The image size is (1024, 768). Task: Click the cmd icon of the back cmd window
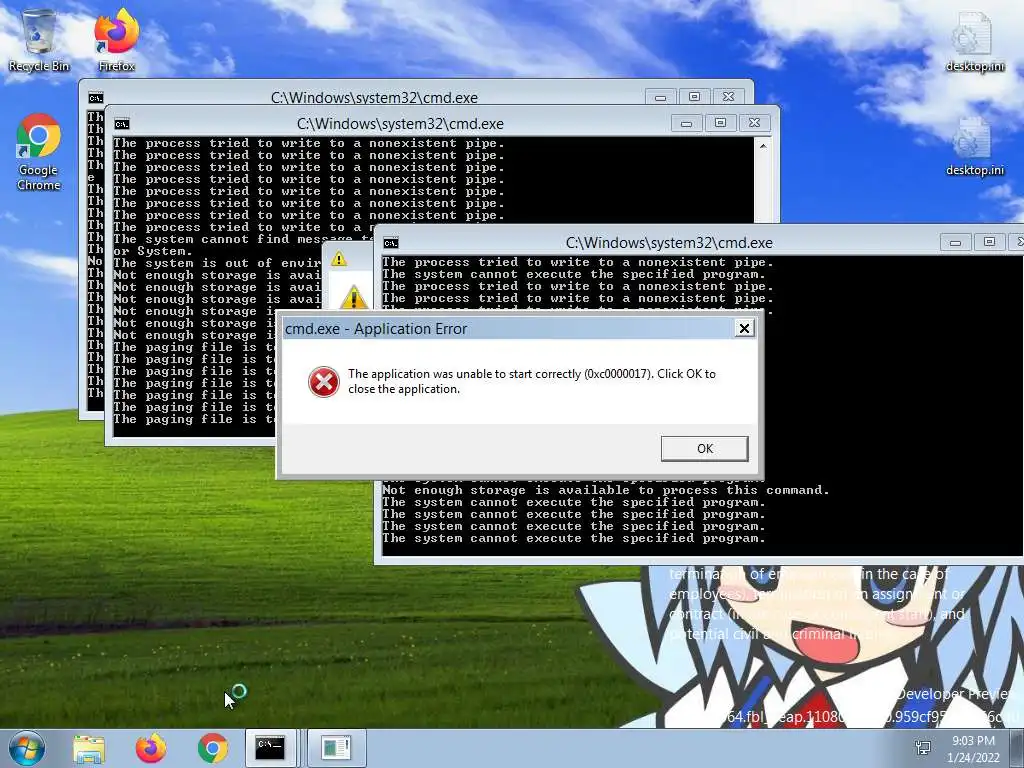pos(95,98)
